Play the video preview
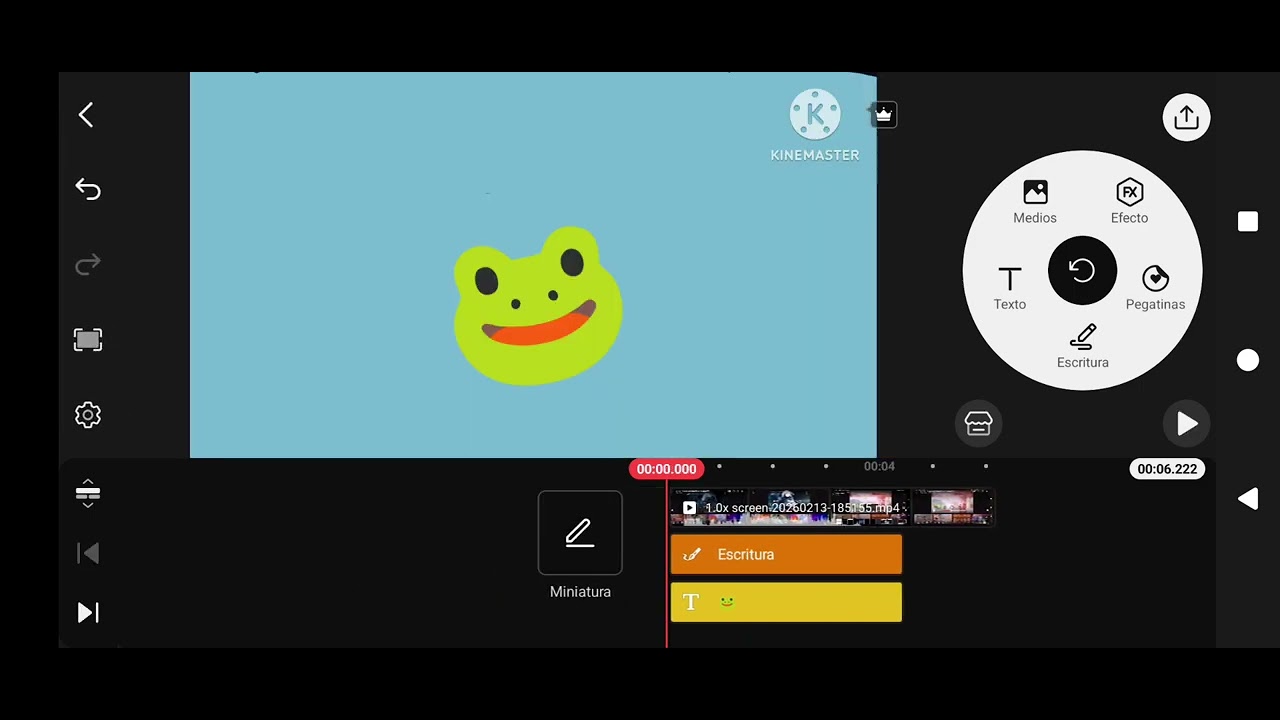 pyautogui.click(x=1186, y=423)
